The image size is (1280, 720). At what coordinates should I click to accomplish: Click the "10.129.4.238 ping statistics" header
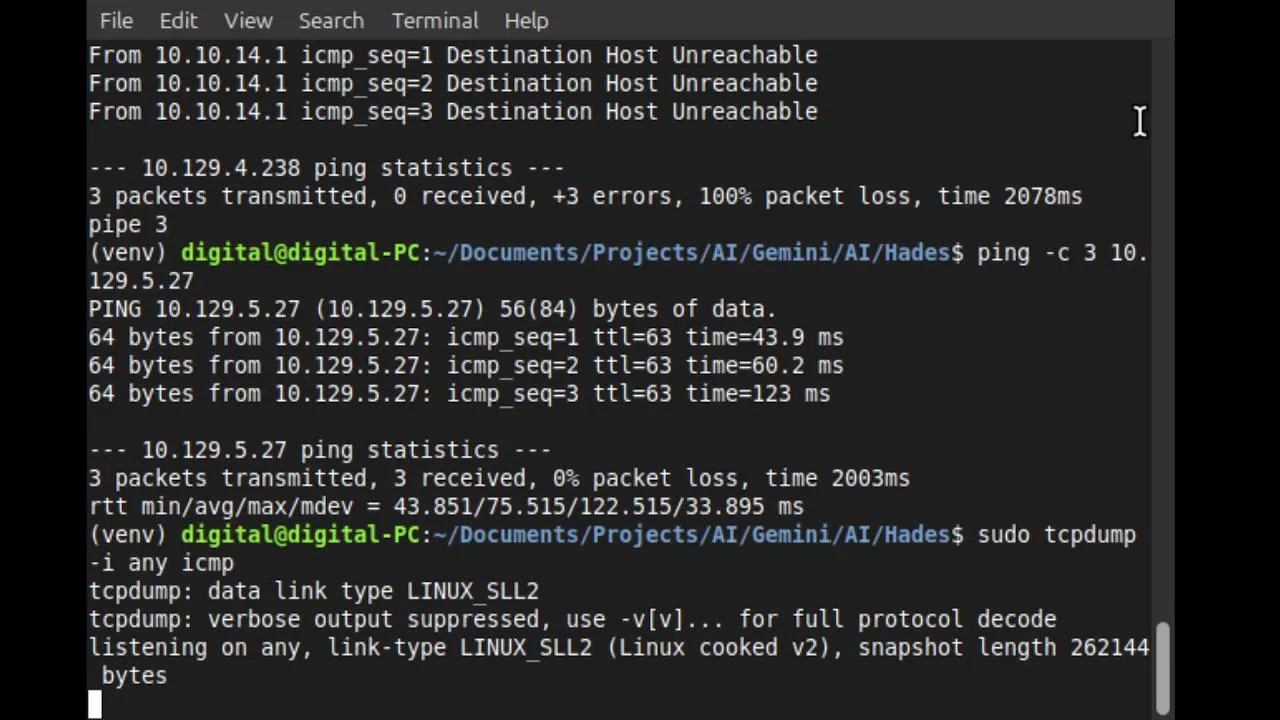click(326, 168)
